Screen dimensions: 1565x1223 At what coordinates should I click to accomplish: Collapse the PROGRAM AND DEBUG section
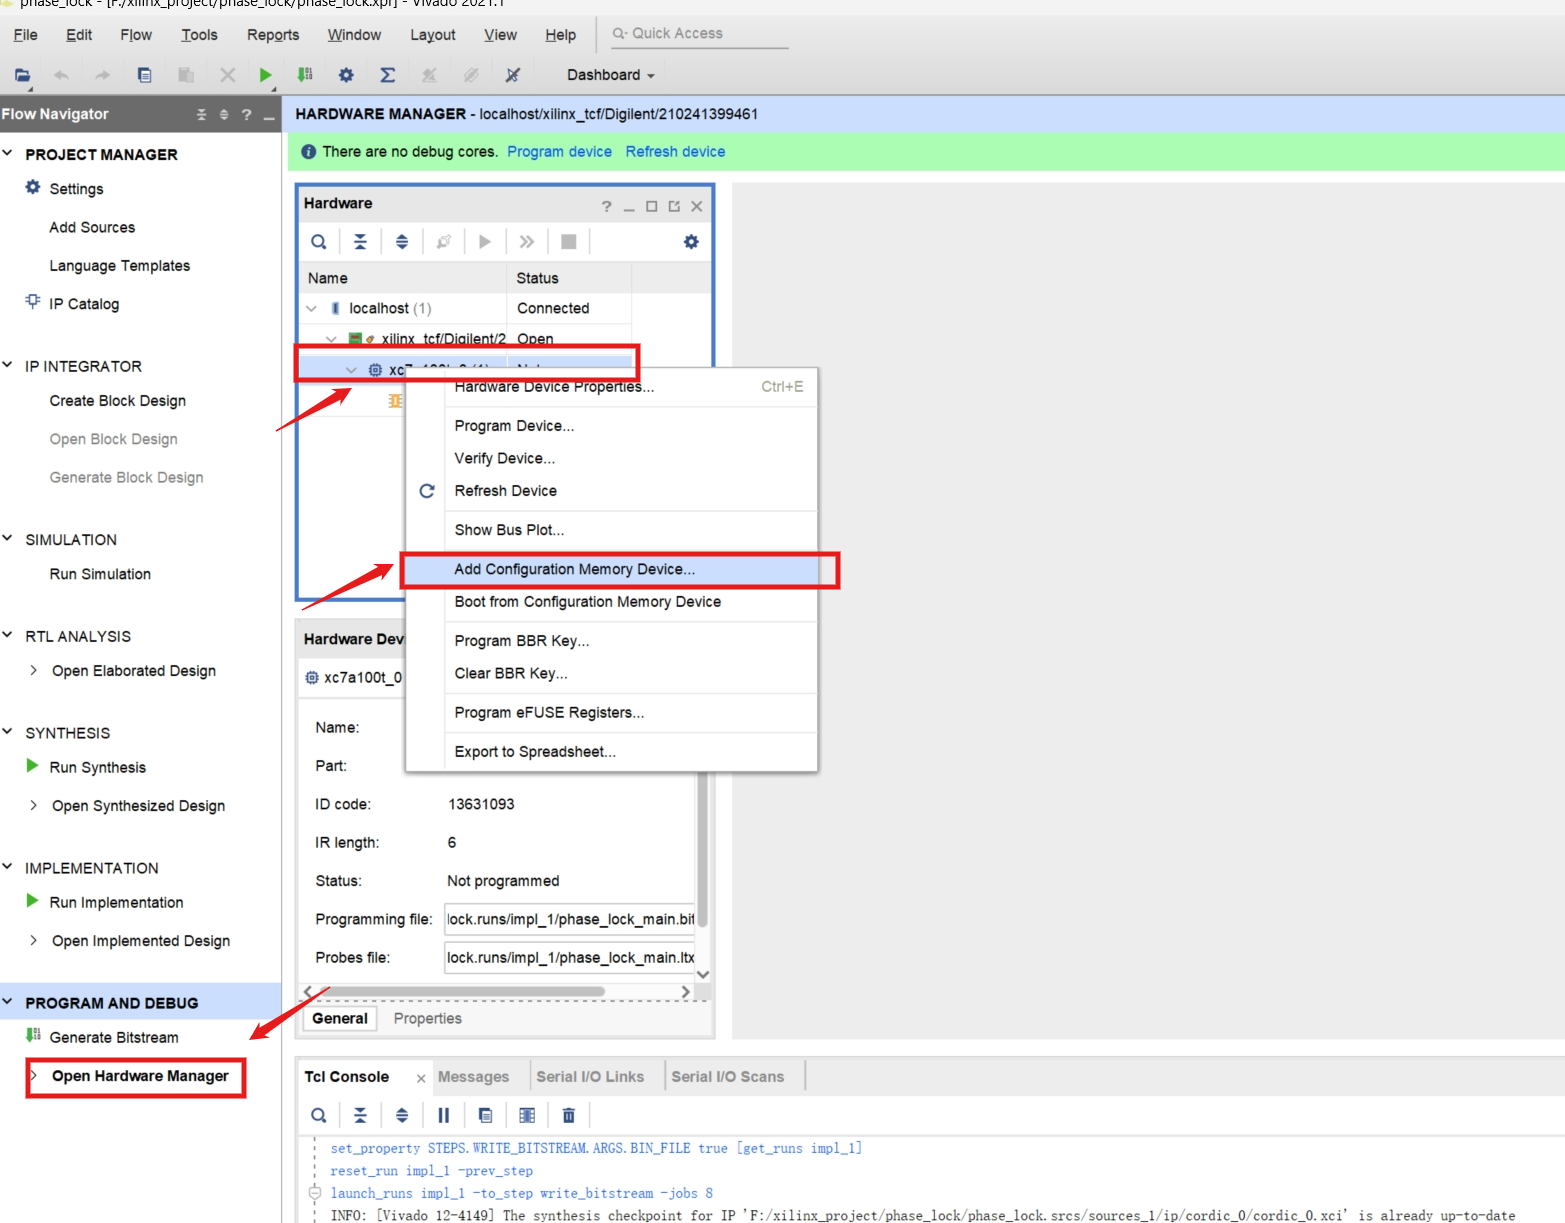[8, 1002]
